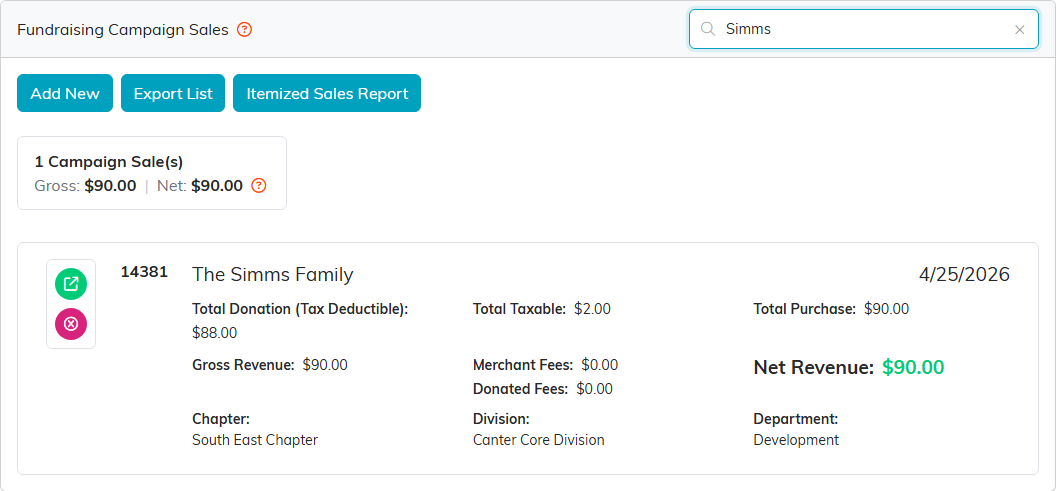Click the $88.00 tax deductible donation value

(x=214, y=333)
